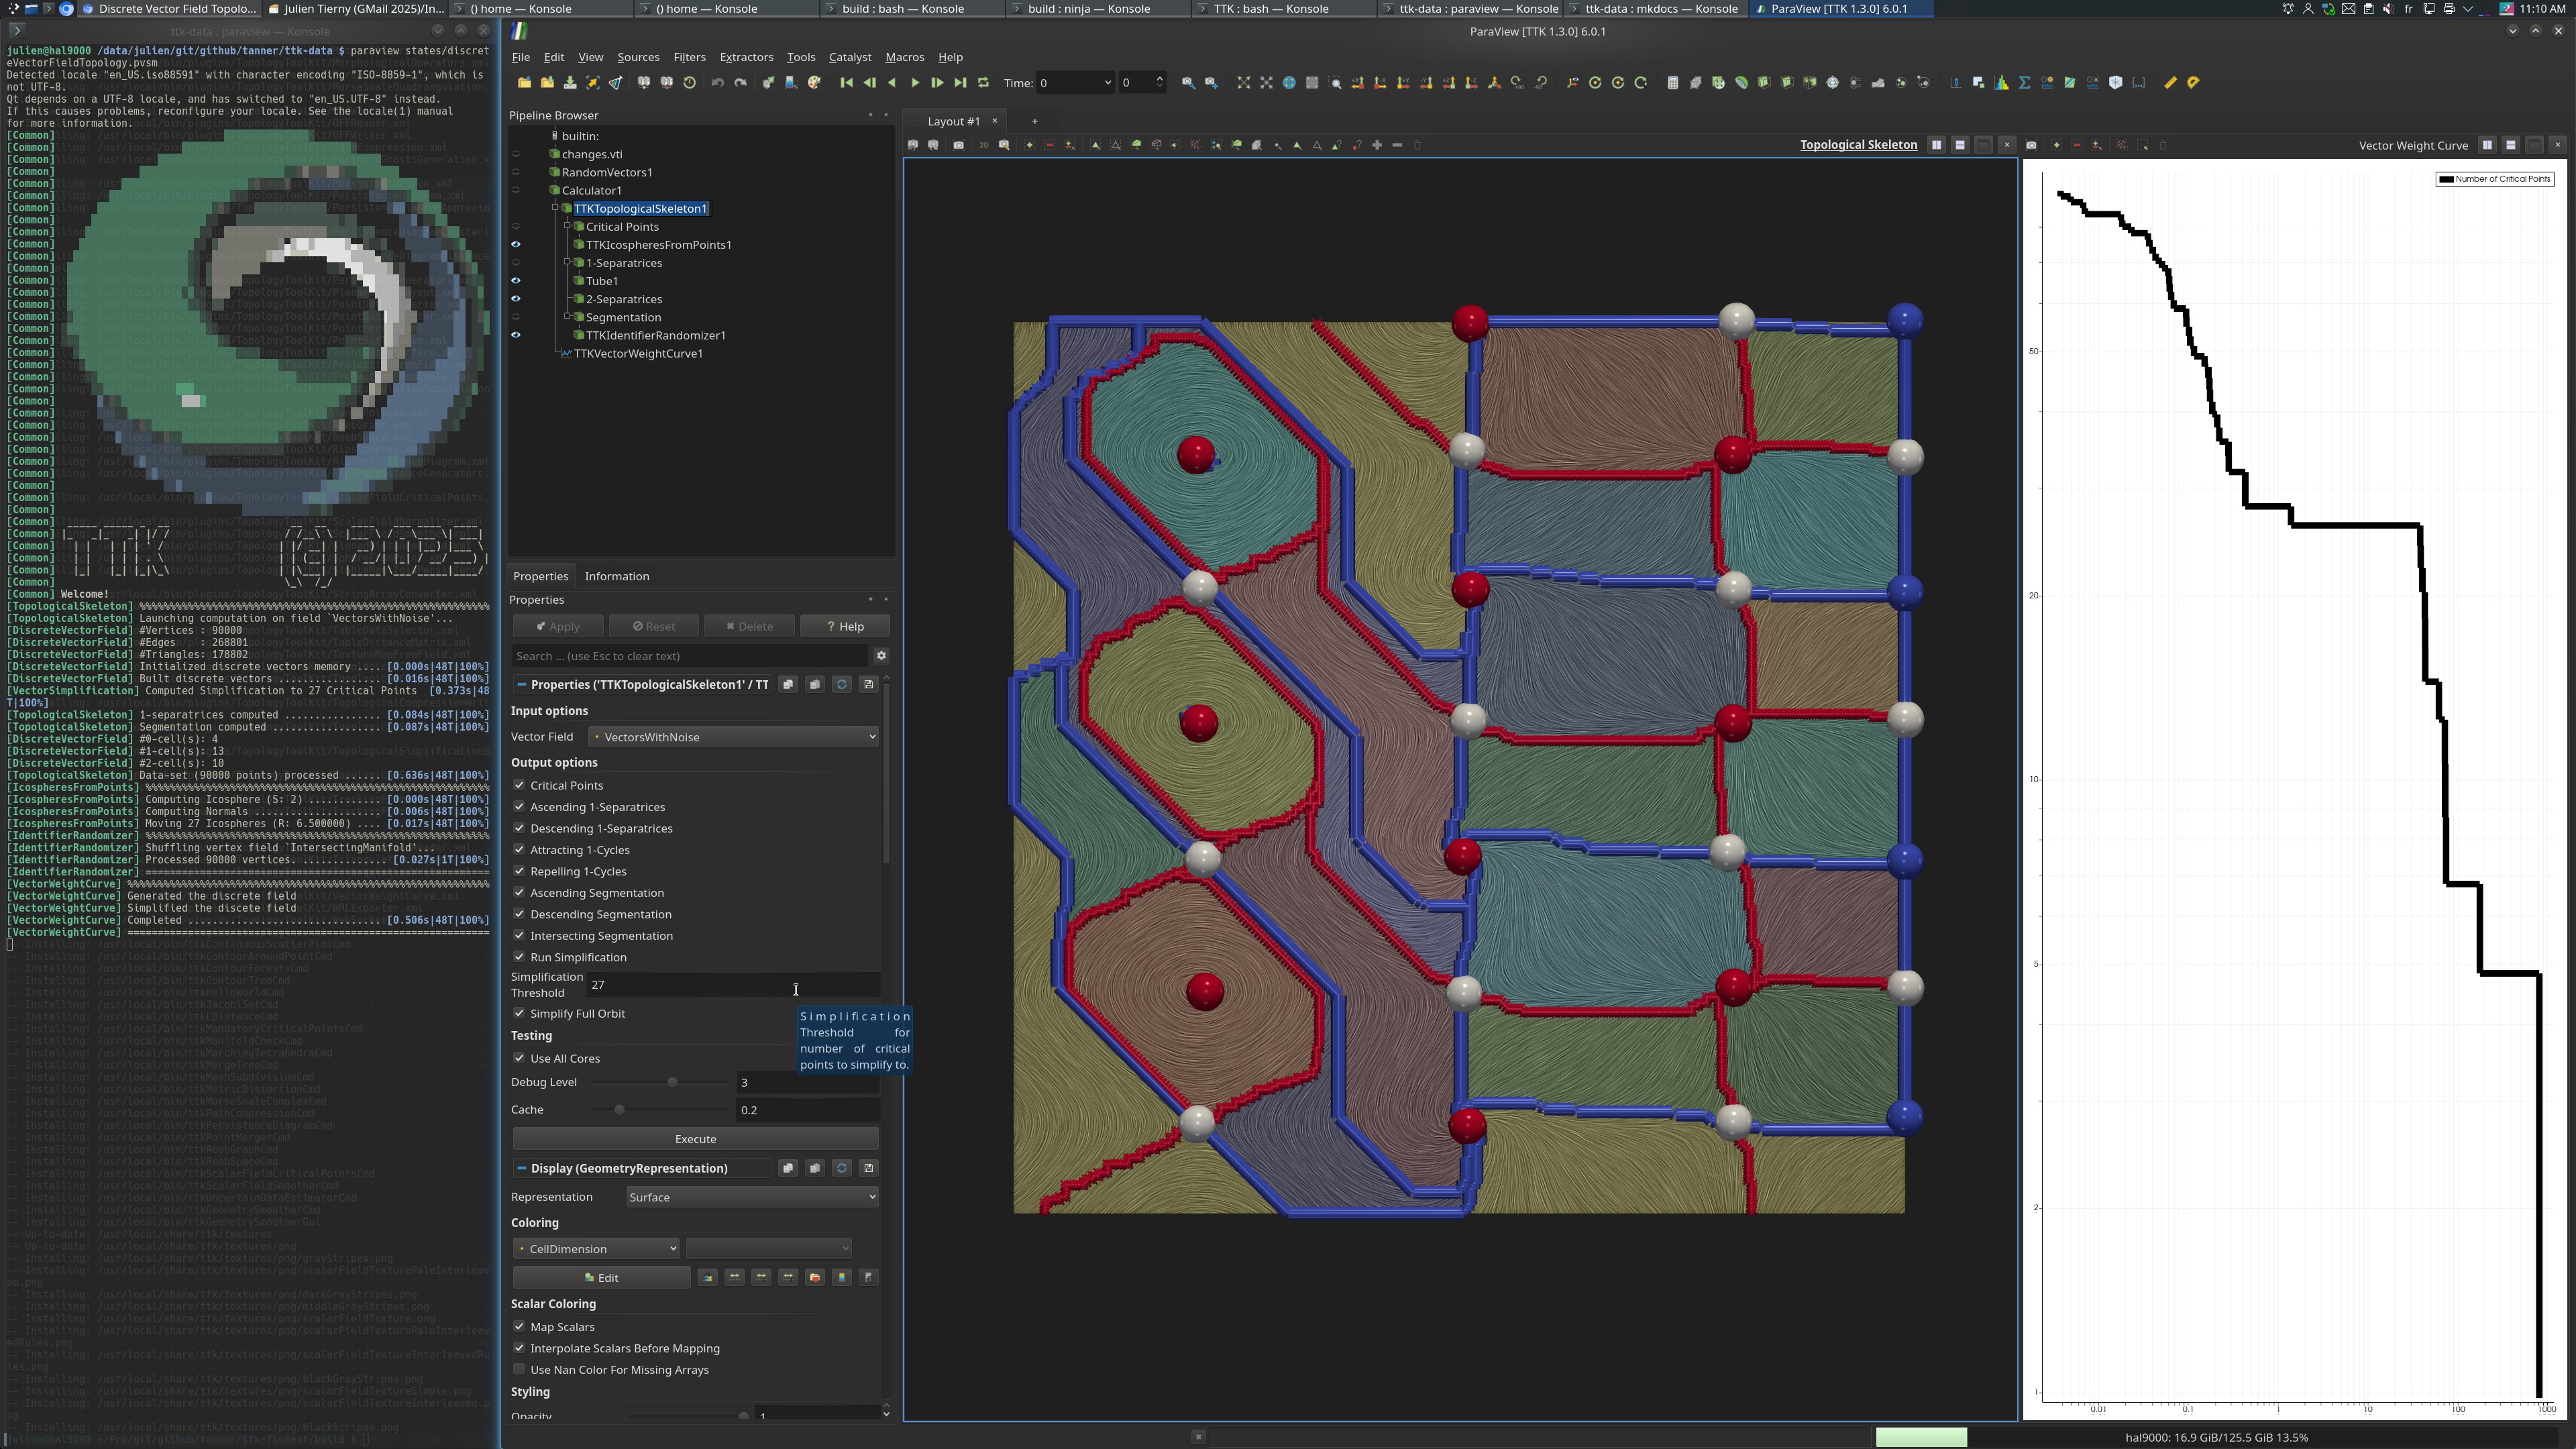Open the Representation Surface dropdown

coord(751,1197)
